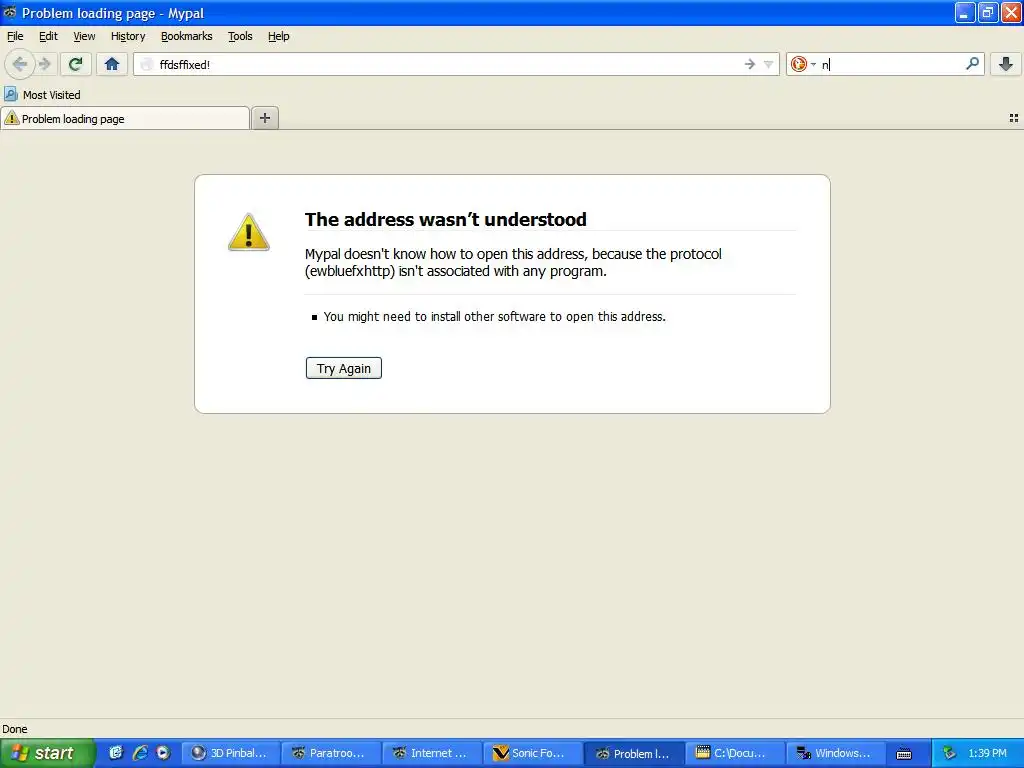
Task: Click the system tray network icon
Action: pyautogui.click(x=949, y=753)
